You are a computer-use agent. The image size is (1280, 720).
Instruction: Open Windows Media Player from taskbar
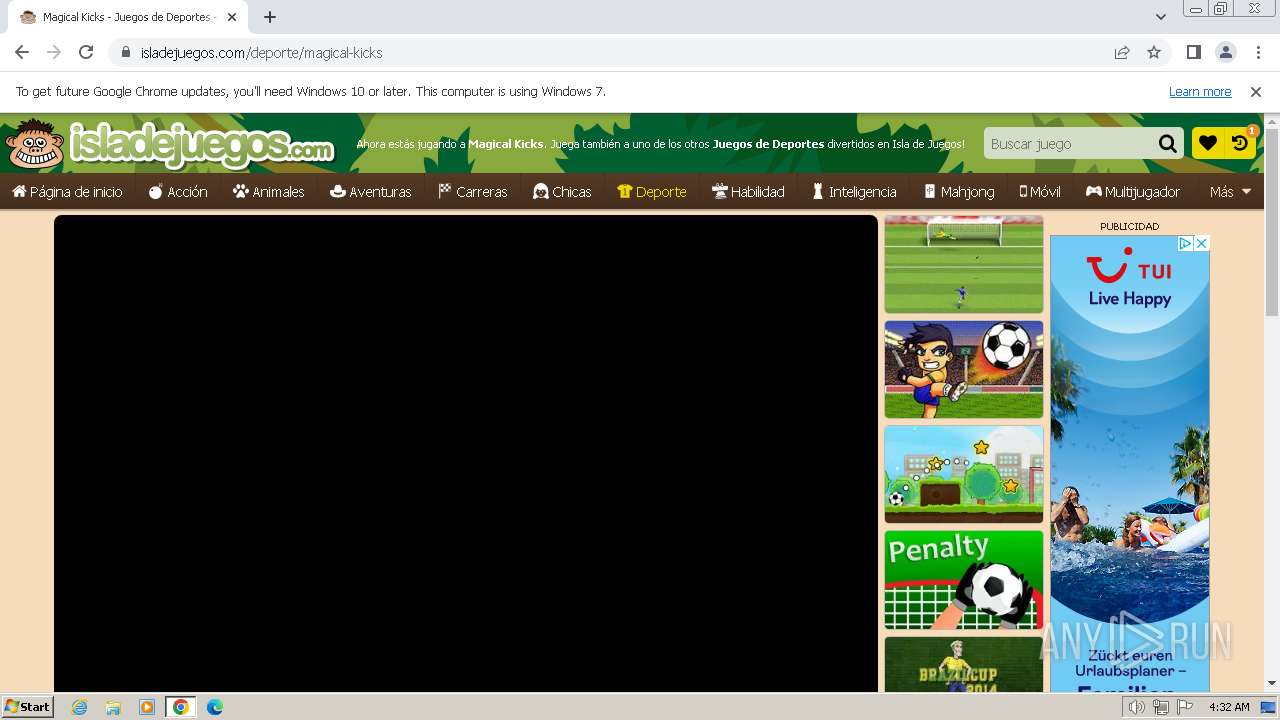147,707
